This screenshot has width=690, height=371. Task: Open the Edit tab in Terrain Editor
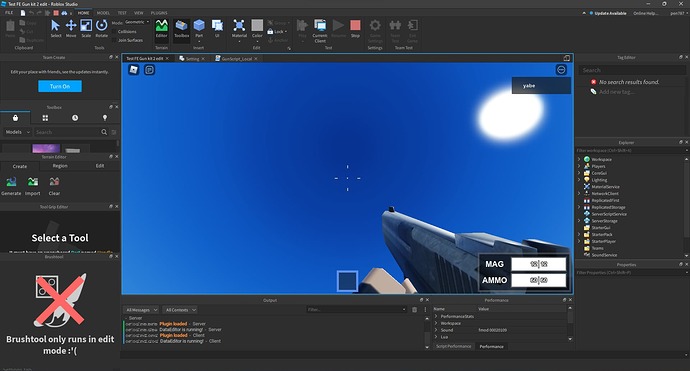(100, 166)
